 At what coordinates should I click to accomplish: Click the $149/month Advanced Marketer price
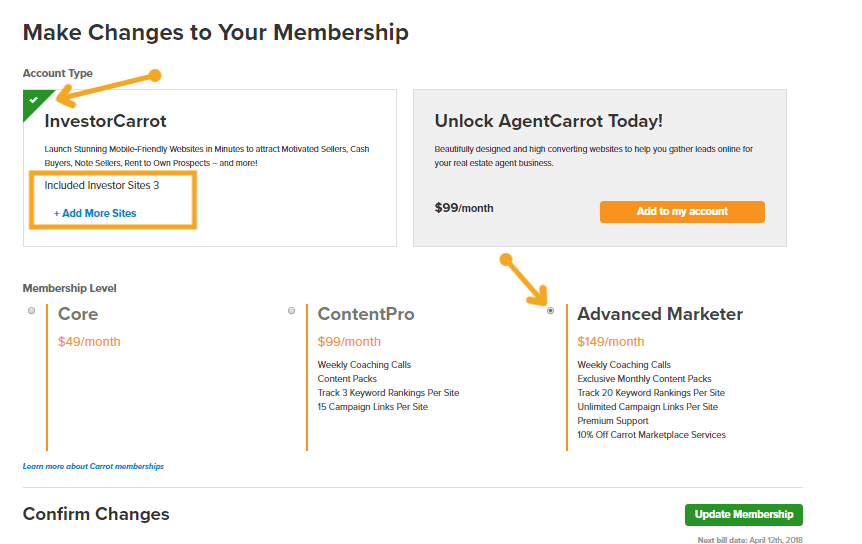pyautogui.click(x=611, y=342)
